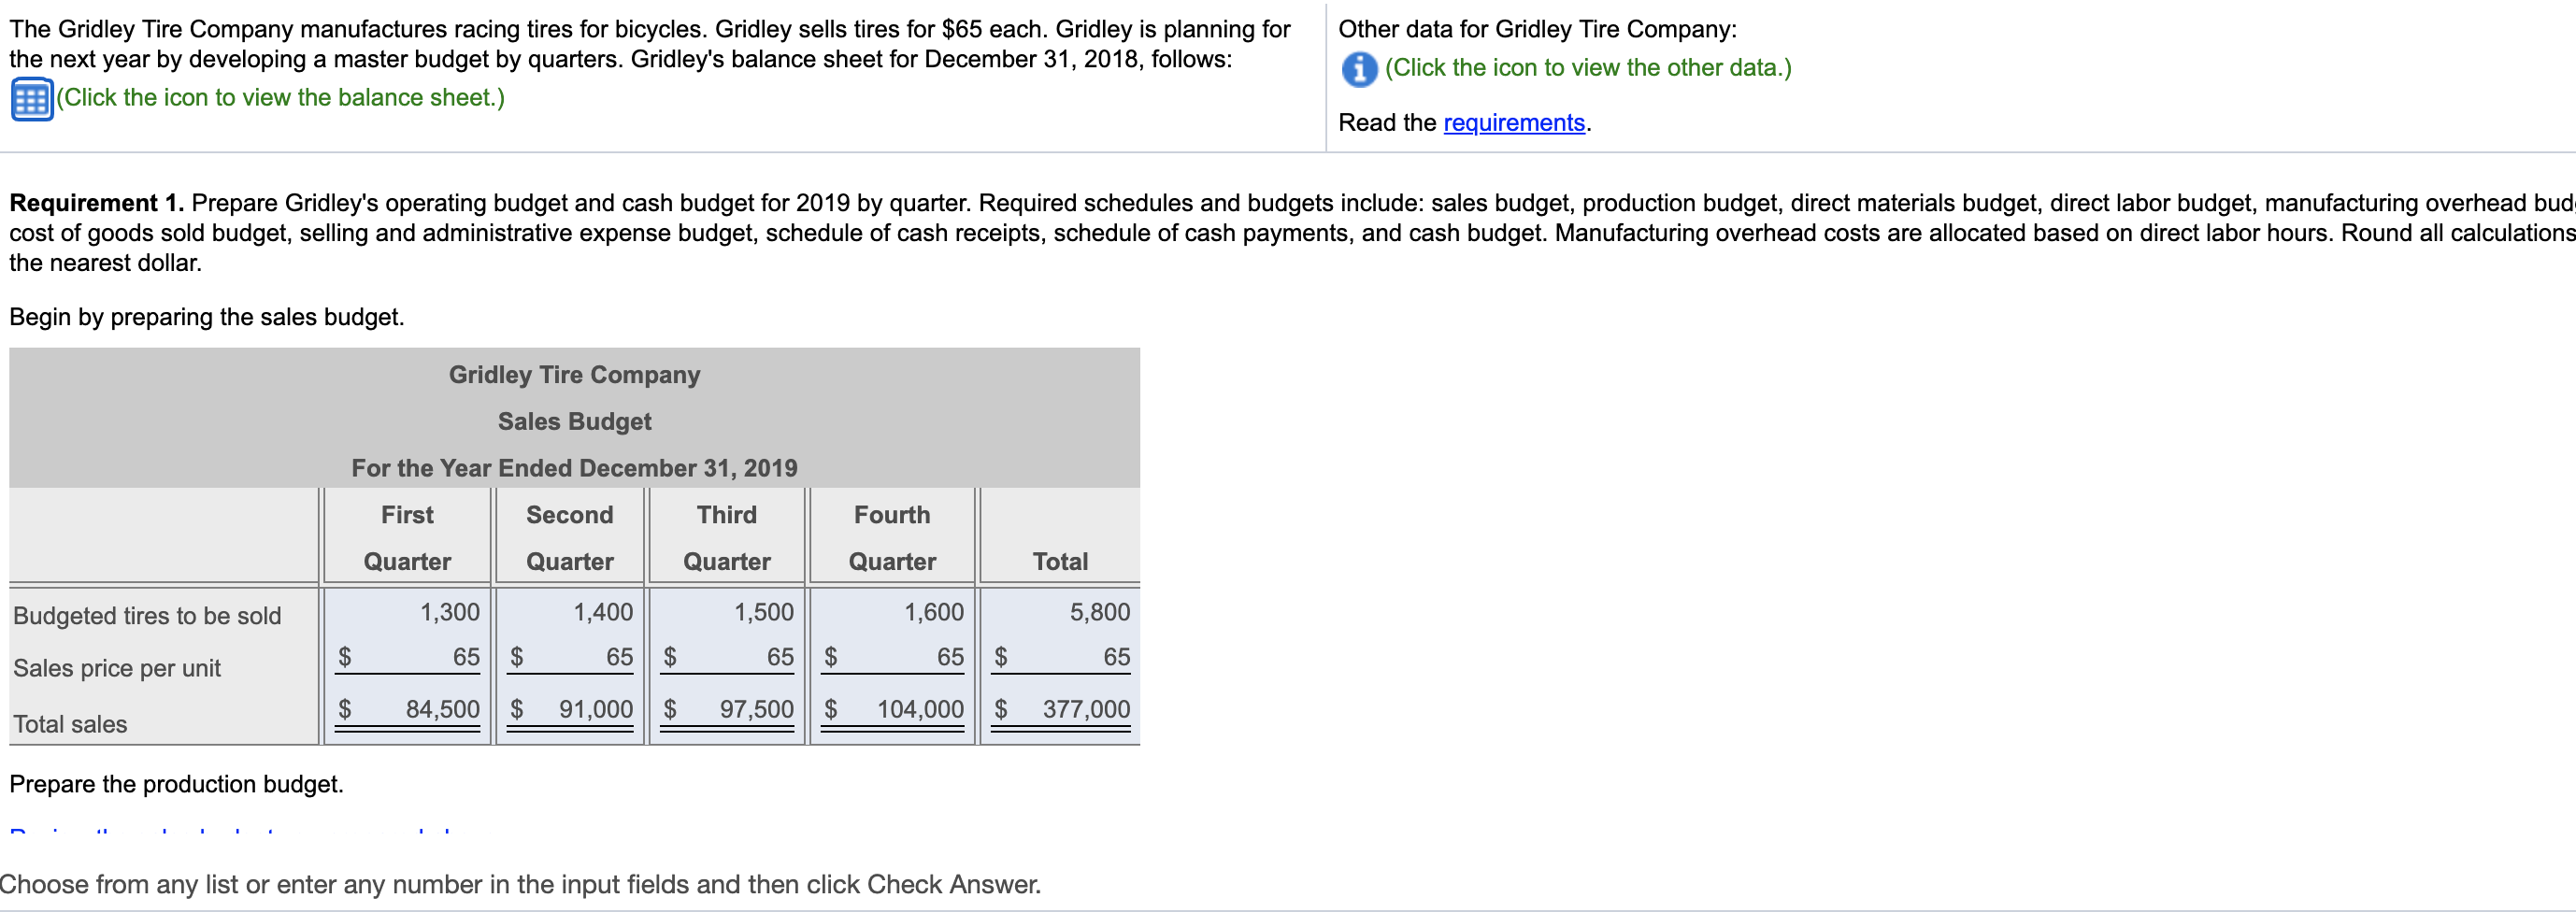
Task: Click the Second Quarter column header
Action: [570, 538]
